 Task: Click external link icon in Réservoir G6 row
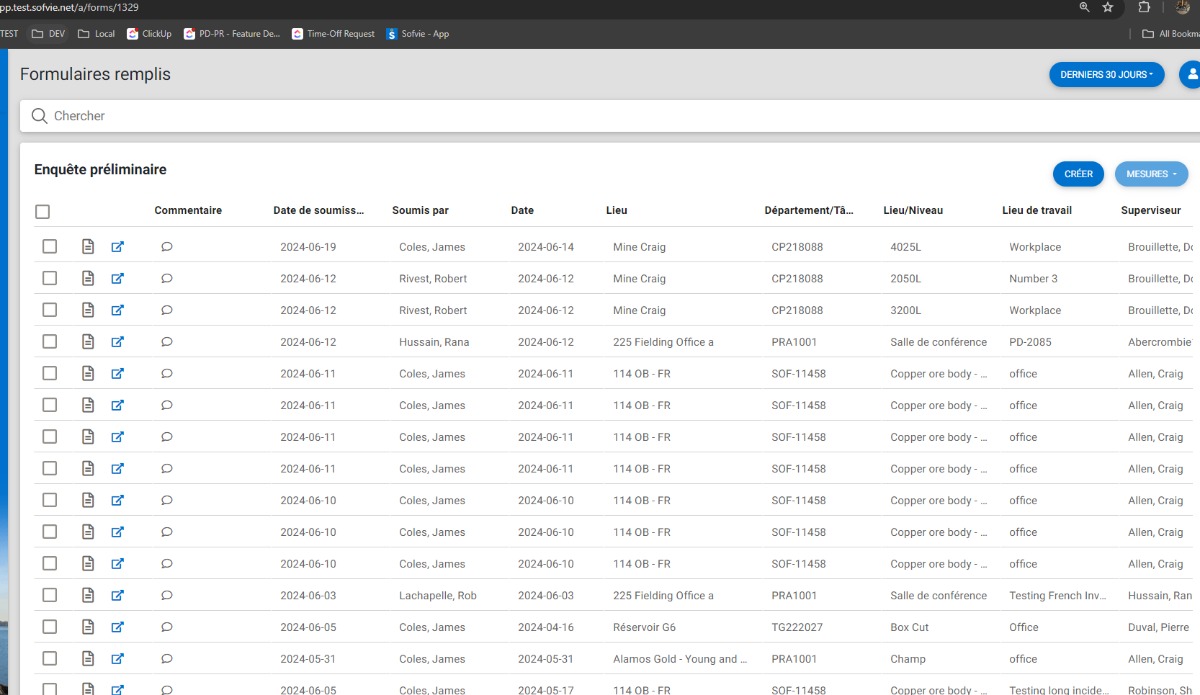tap(117, 627)
